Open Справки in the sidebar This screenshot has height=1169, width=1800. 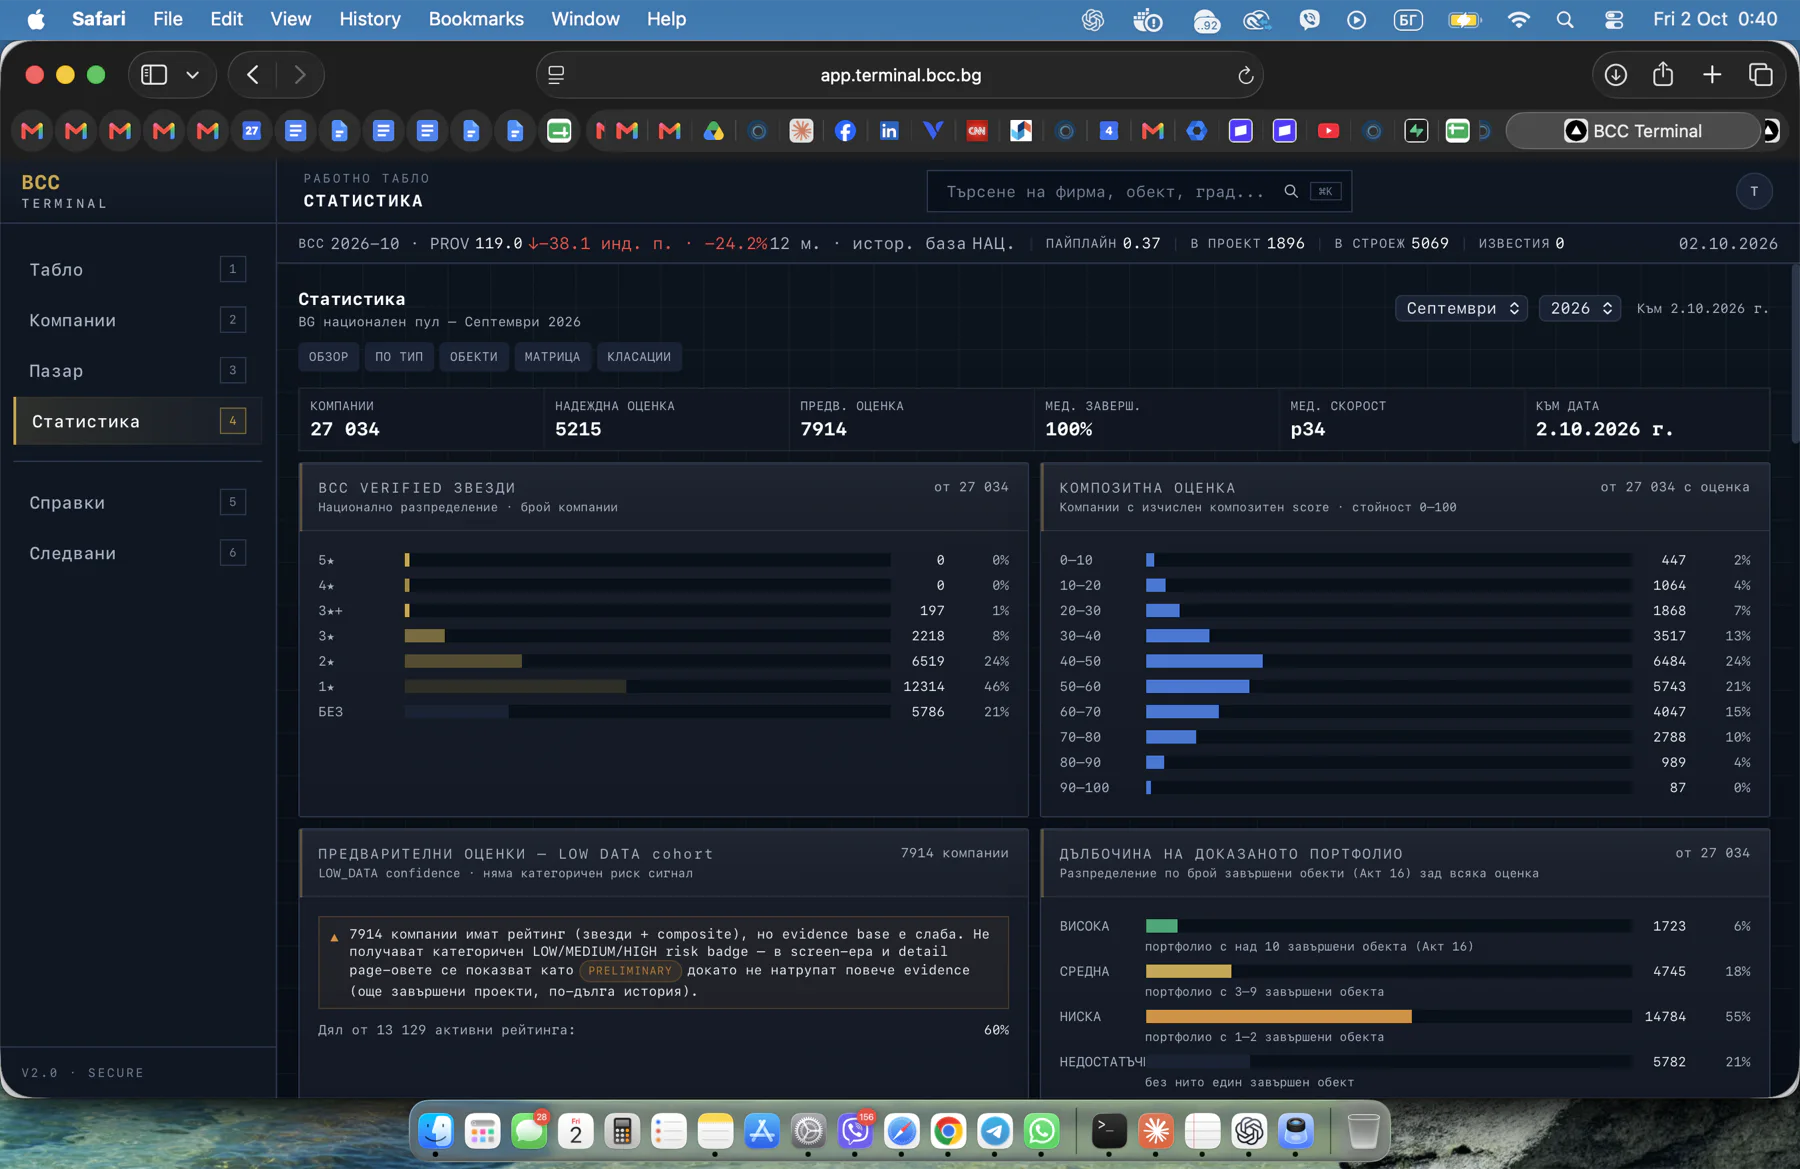coord(137,502)
